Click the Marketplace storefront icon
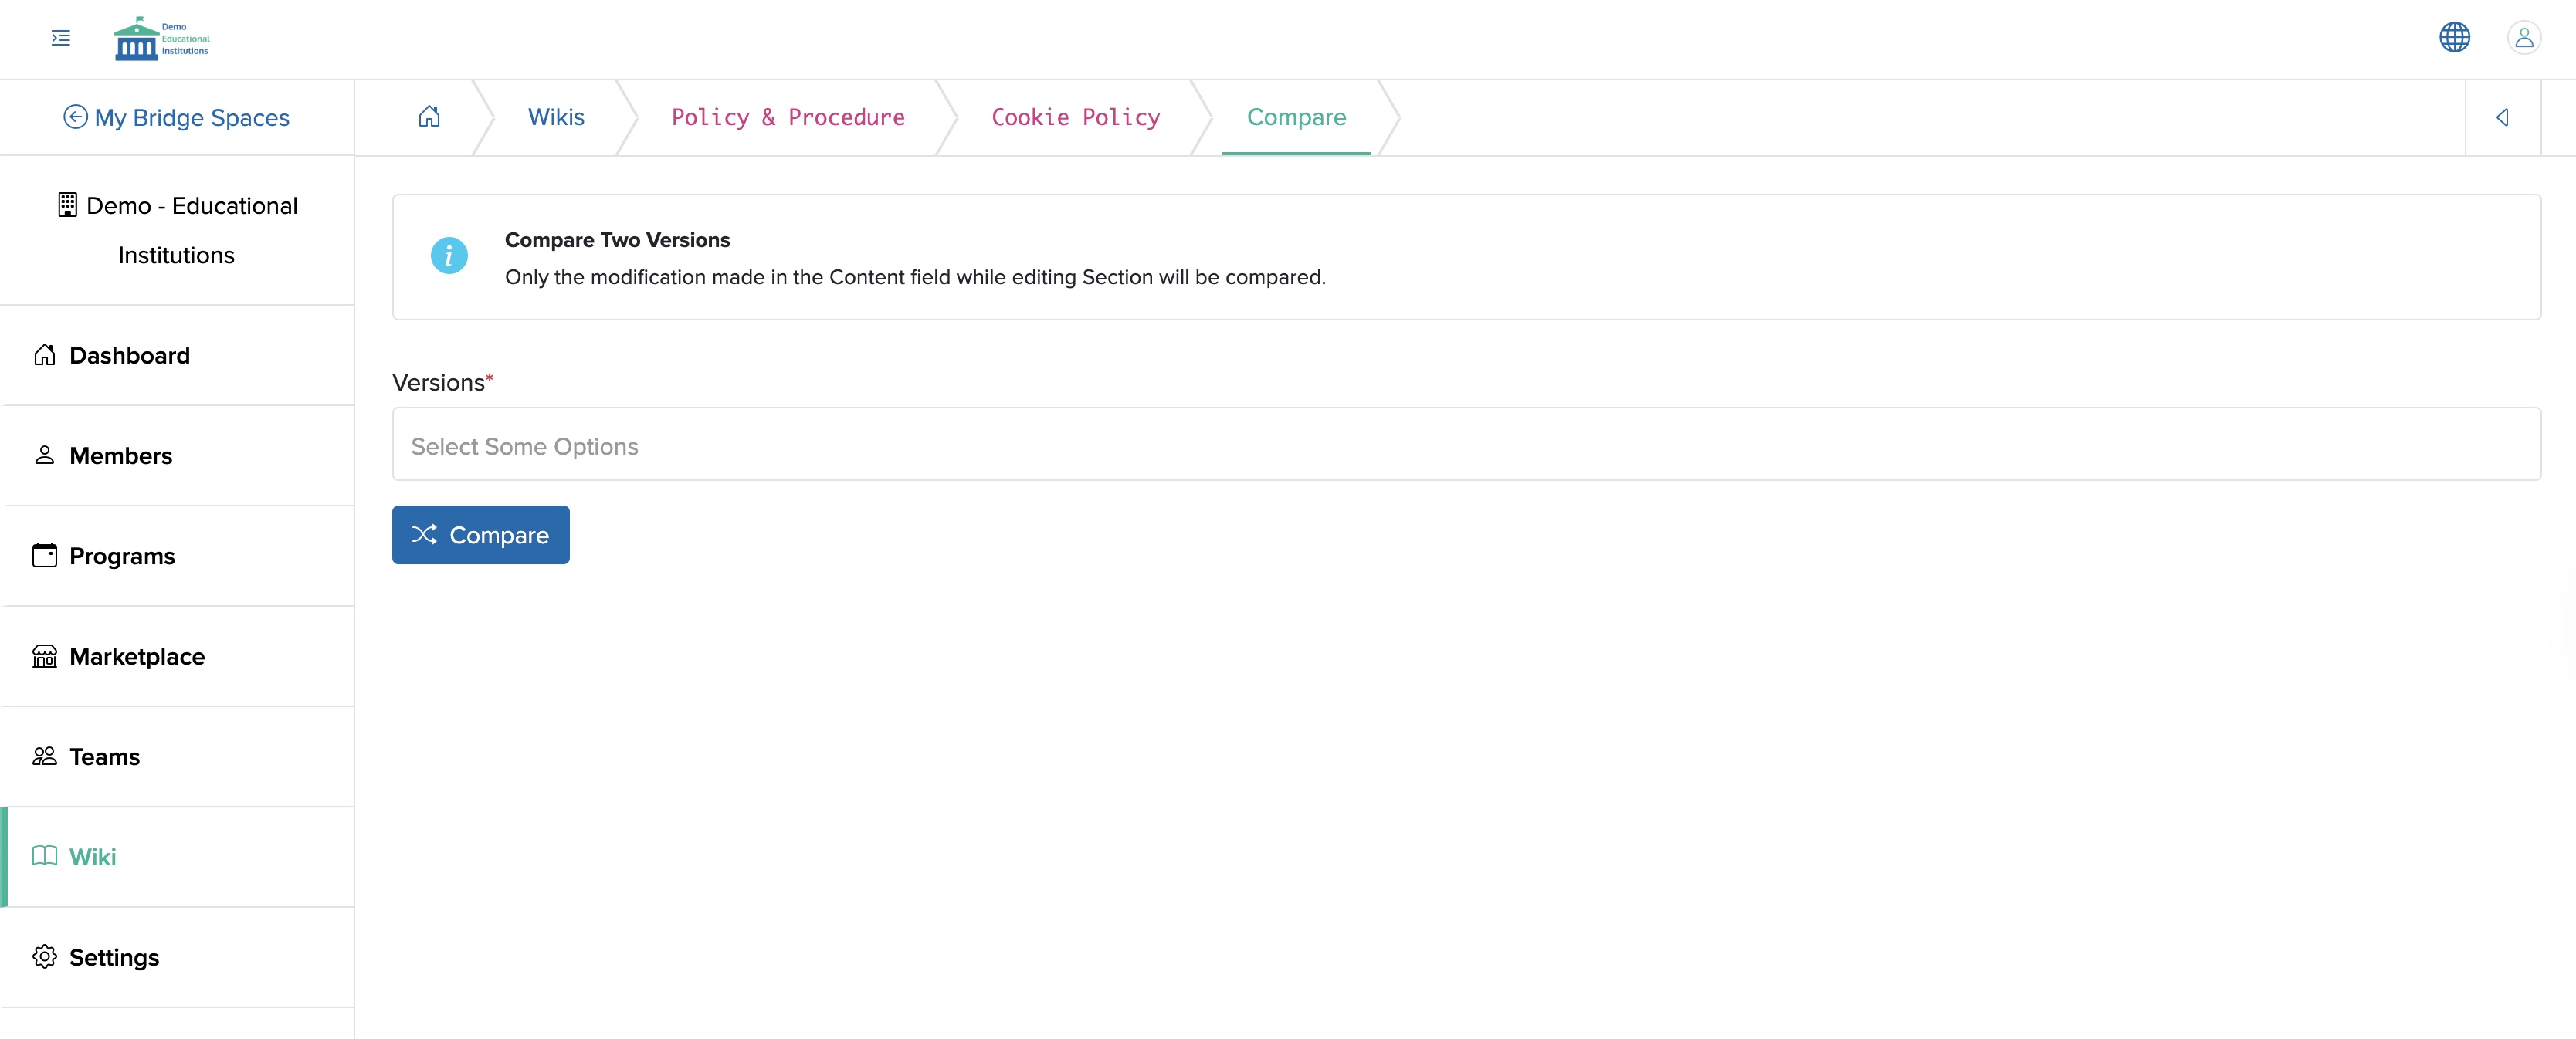The image size is (2576, 1039). point(45,656)
